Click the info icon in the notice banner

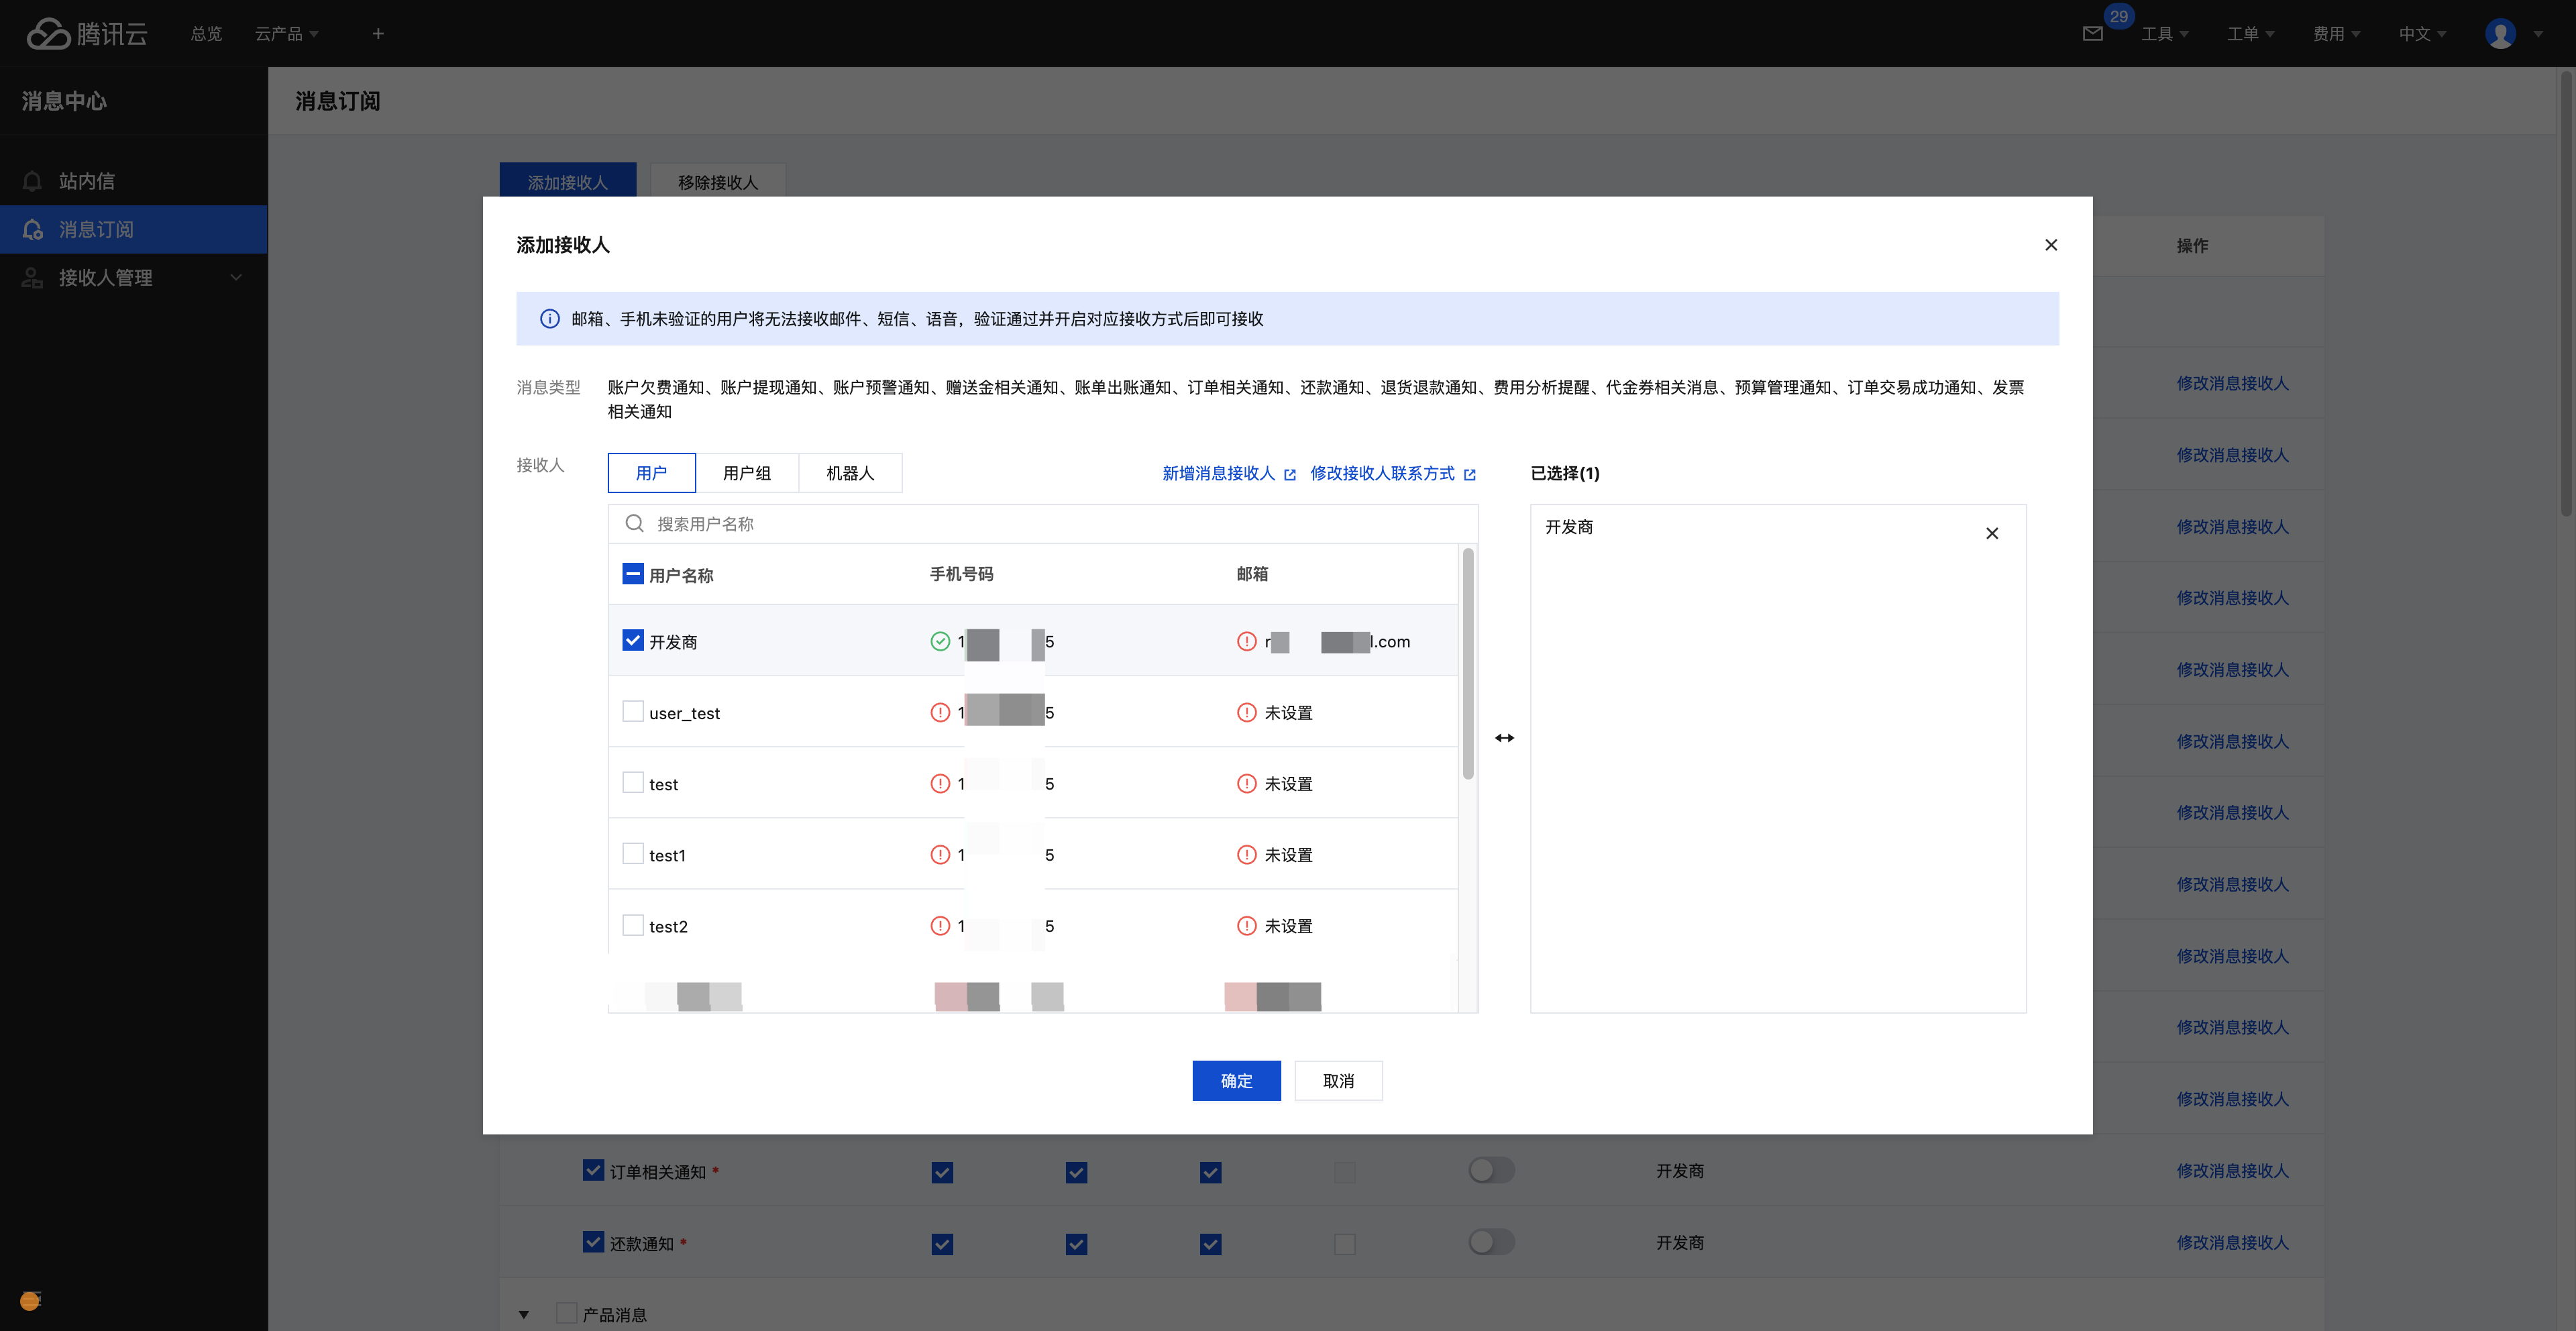[x=549, y=319]
